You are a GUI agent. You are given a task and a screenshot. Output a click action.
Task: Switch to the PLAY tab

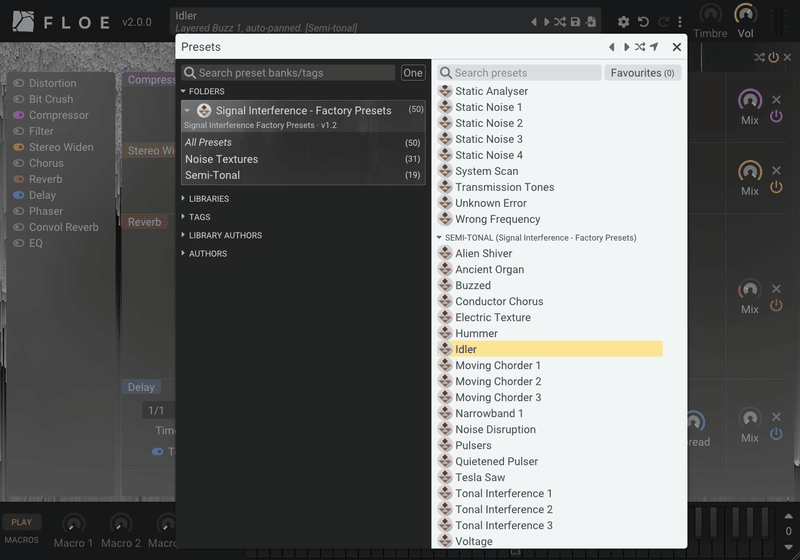21,522
